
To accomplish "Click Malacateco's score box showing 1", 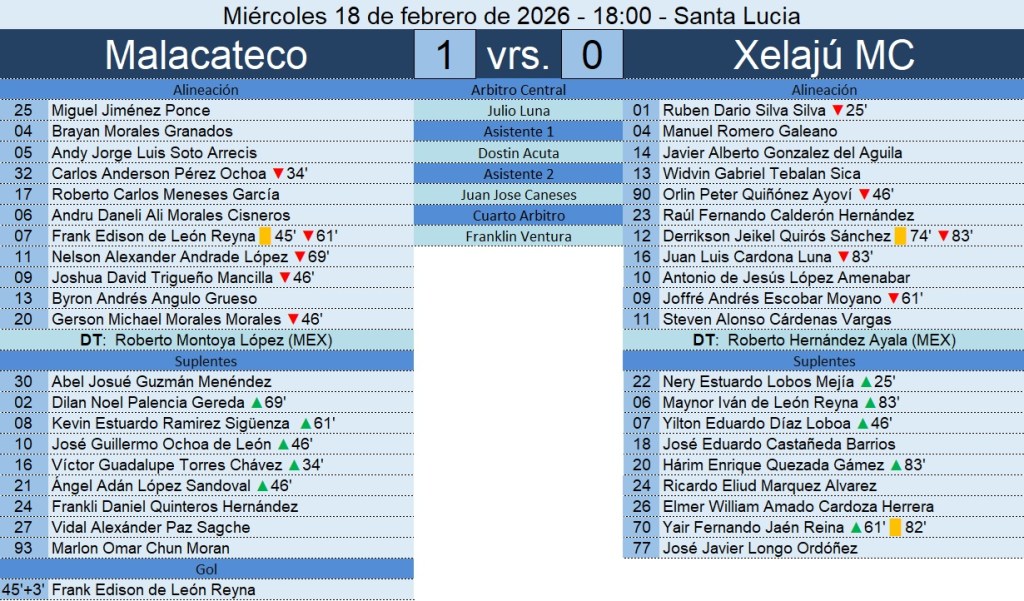I will click(x=443, y=55).
